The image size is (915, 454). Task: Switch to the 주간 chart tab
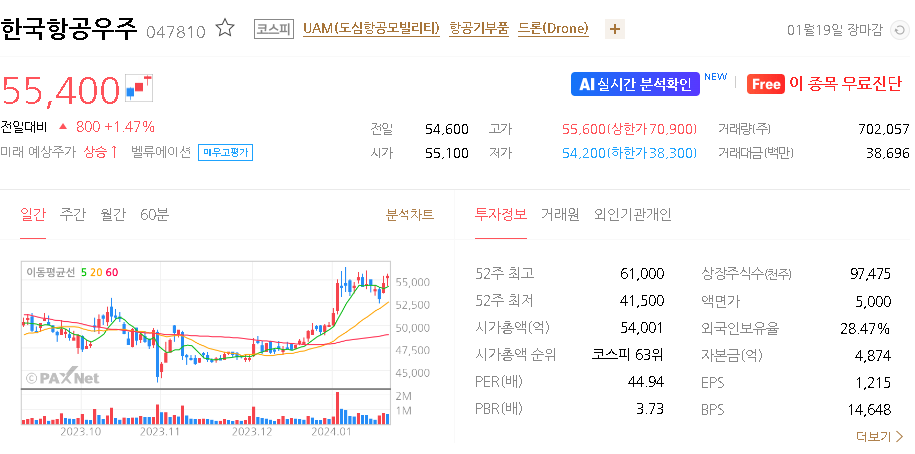point(72,214)
